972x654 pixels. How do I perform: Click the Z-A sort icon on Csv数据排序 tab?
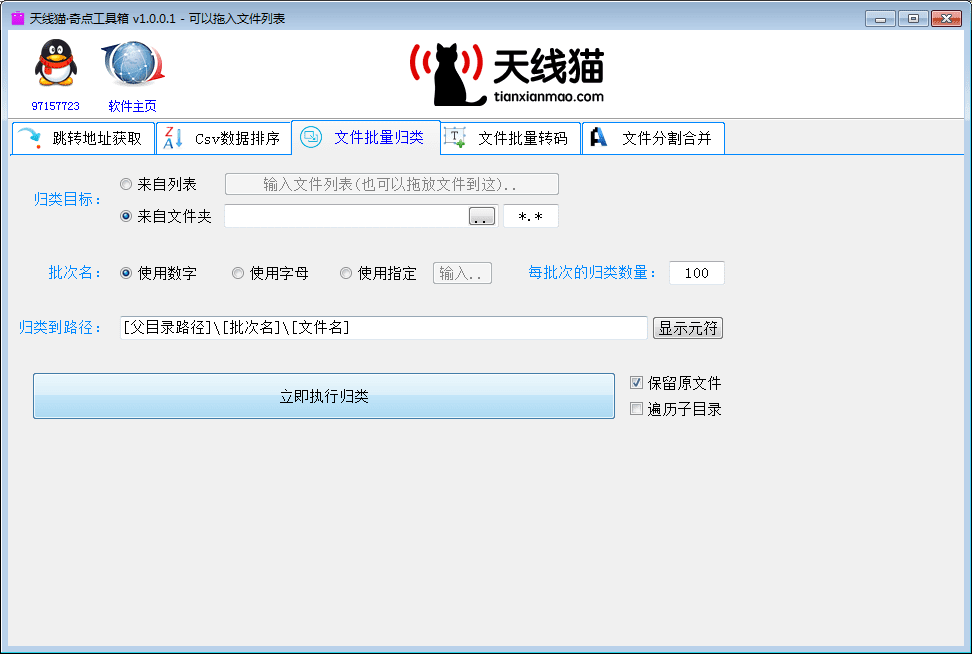(x=172, y=138)
